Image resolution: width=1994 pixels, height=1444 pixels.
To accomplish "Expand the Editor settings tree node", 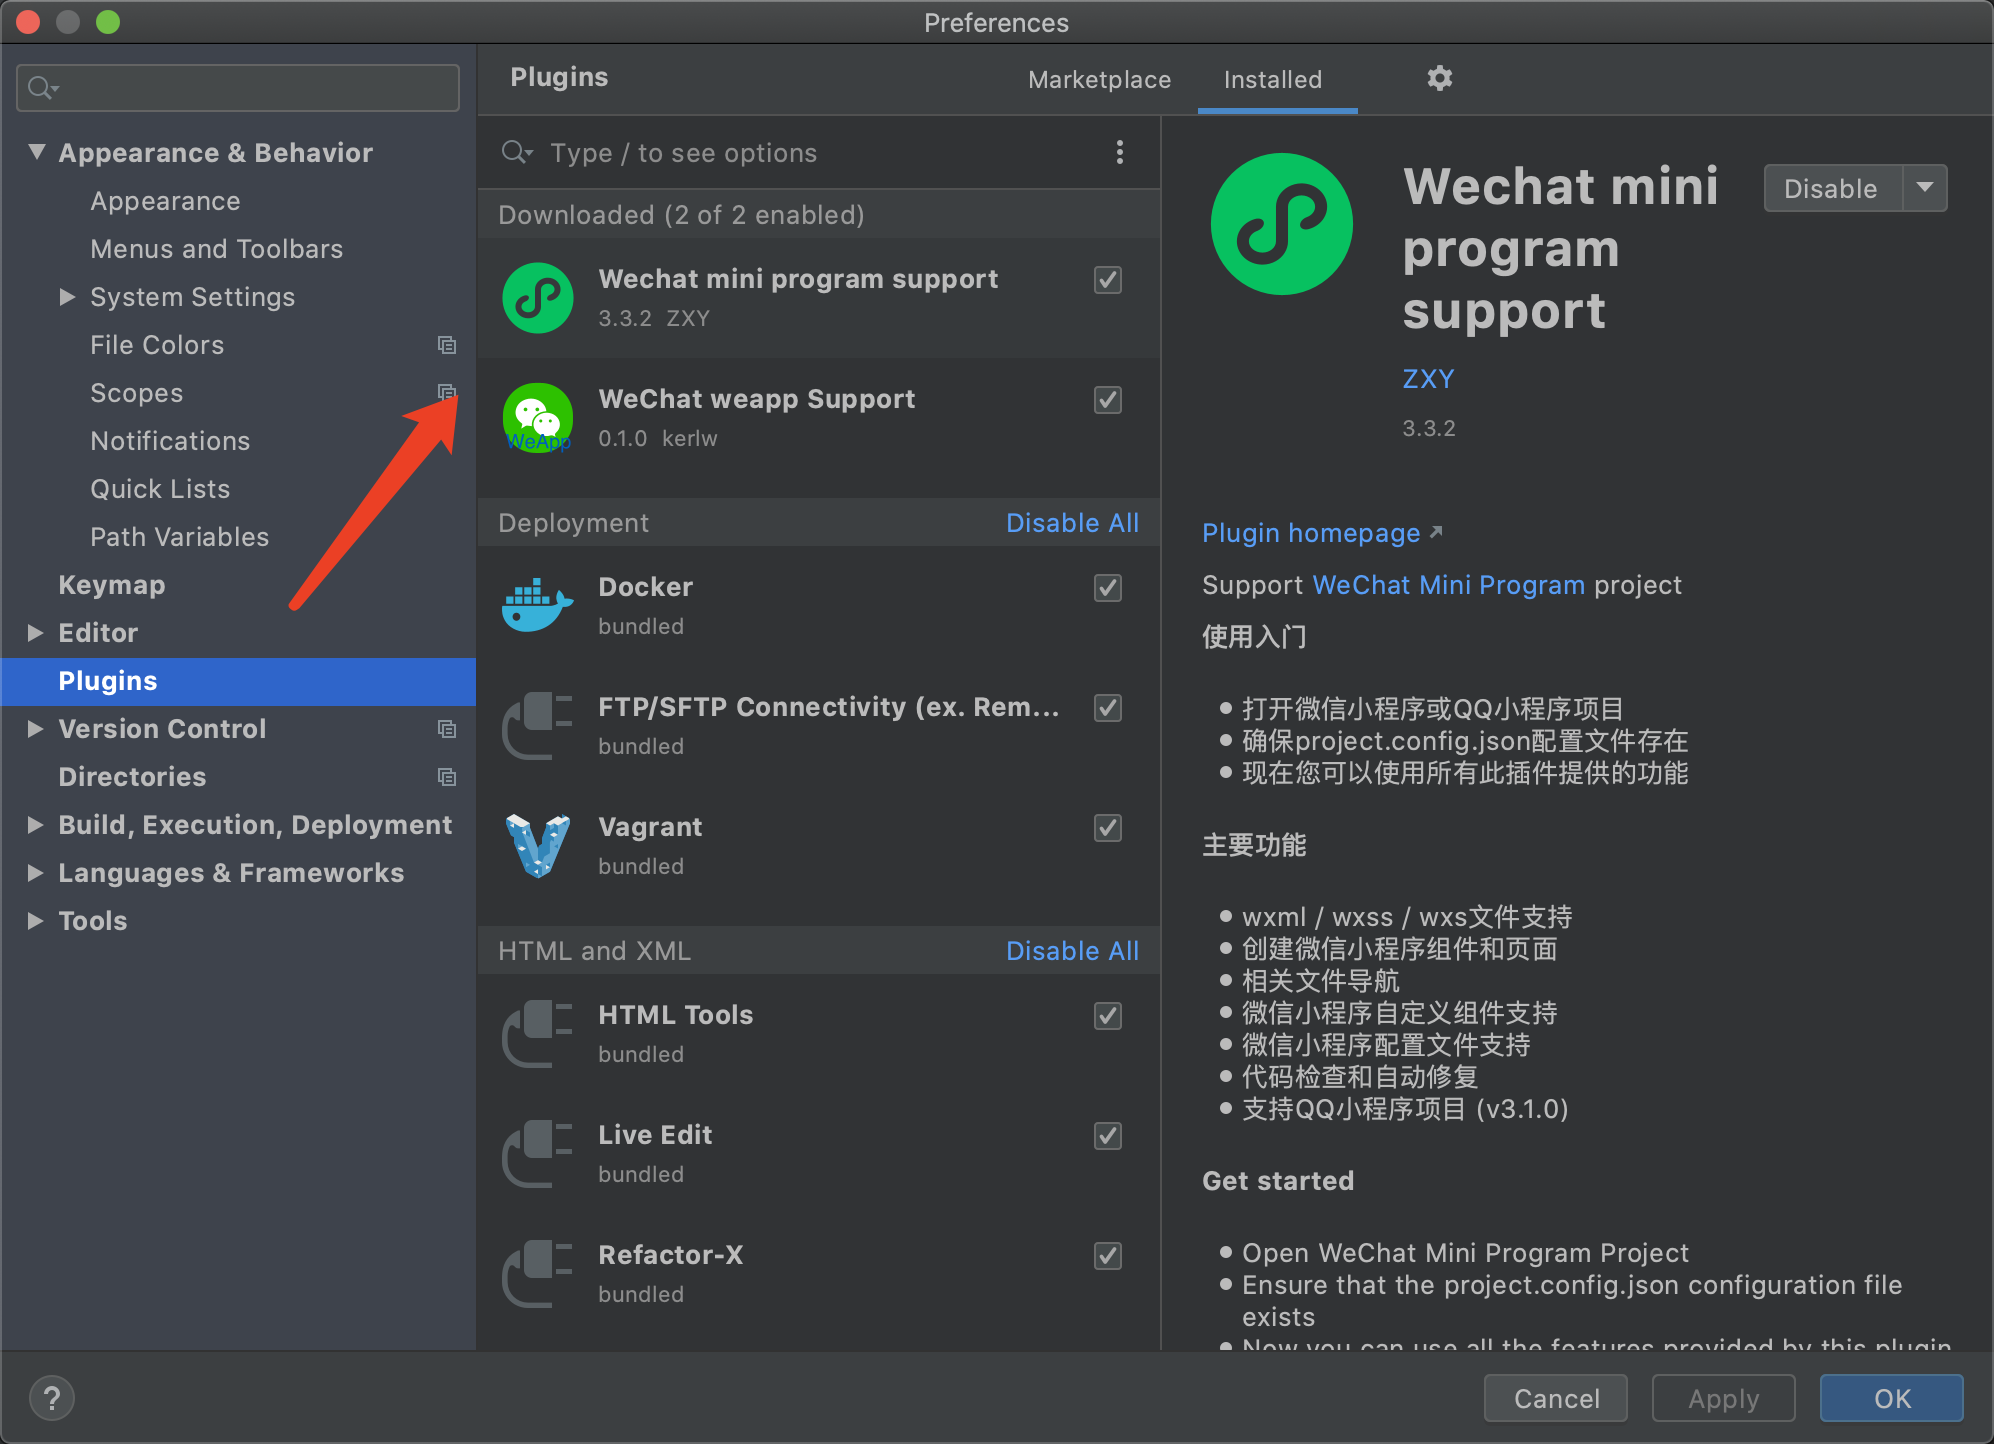I will [x=36, y=633].
